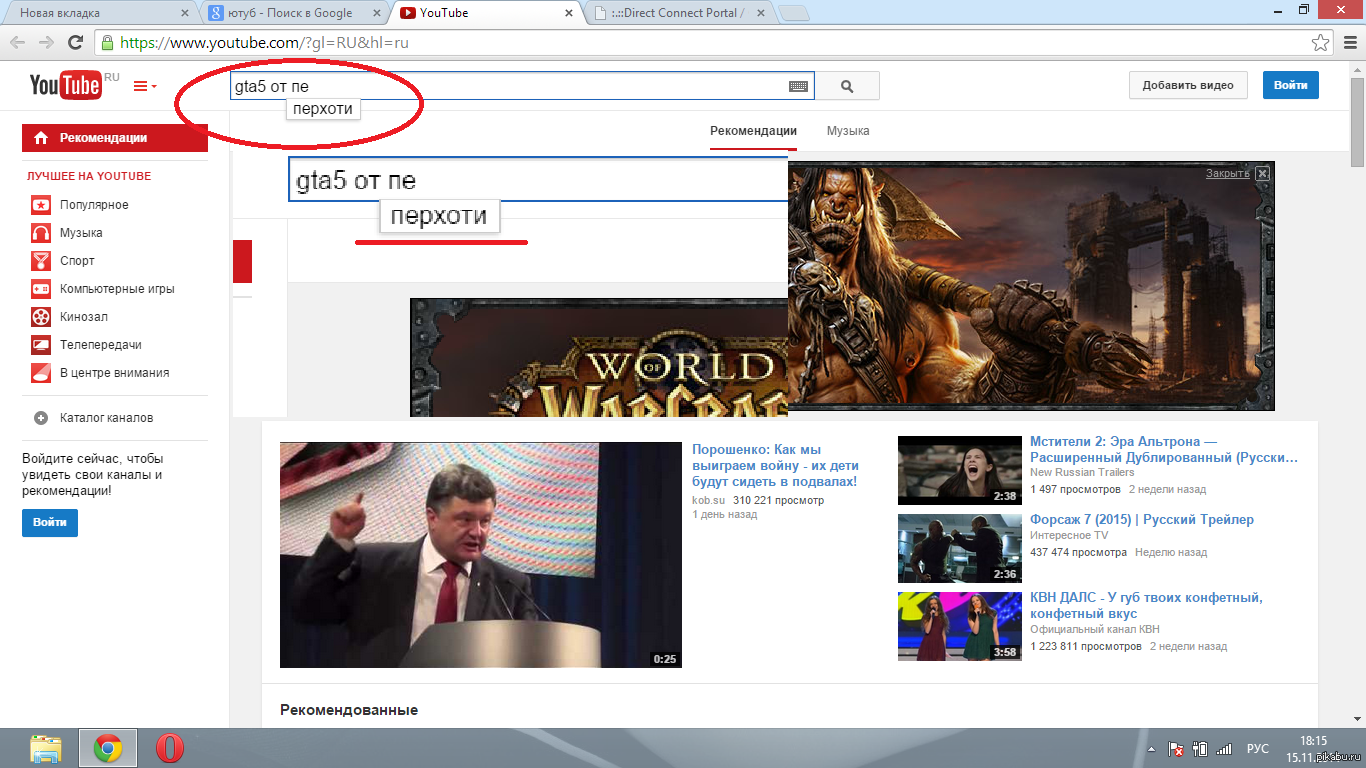Viewport: 1366px width, 768px height.
Task: Click the 'Добавить видео' button
Action: (1188, 85)
